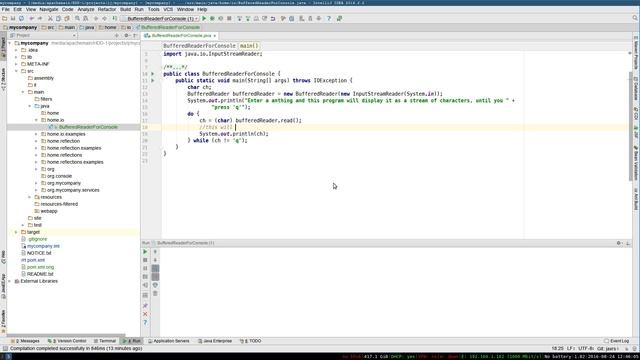Image resolution: width=640 pixels, height=360 pixels.
Task: Start debugging with the toolbar bug icon
Action: [212, 18]
